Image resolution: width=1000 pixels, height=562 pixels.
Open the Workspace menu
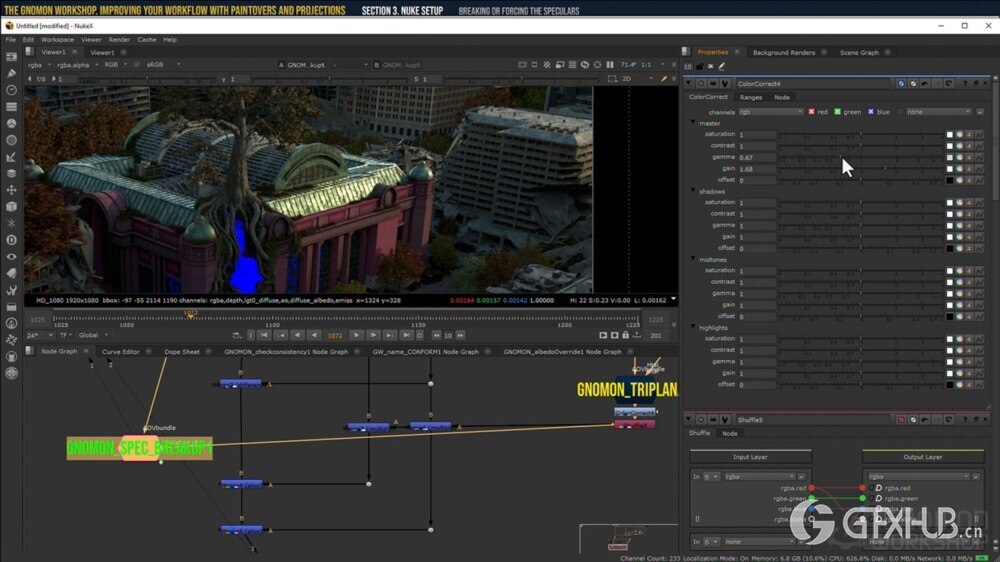57,40
